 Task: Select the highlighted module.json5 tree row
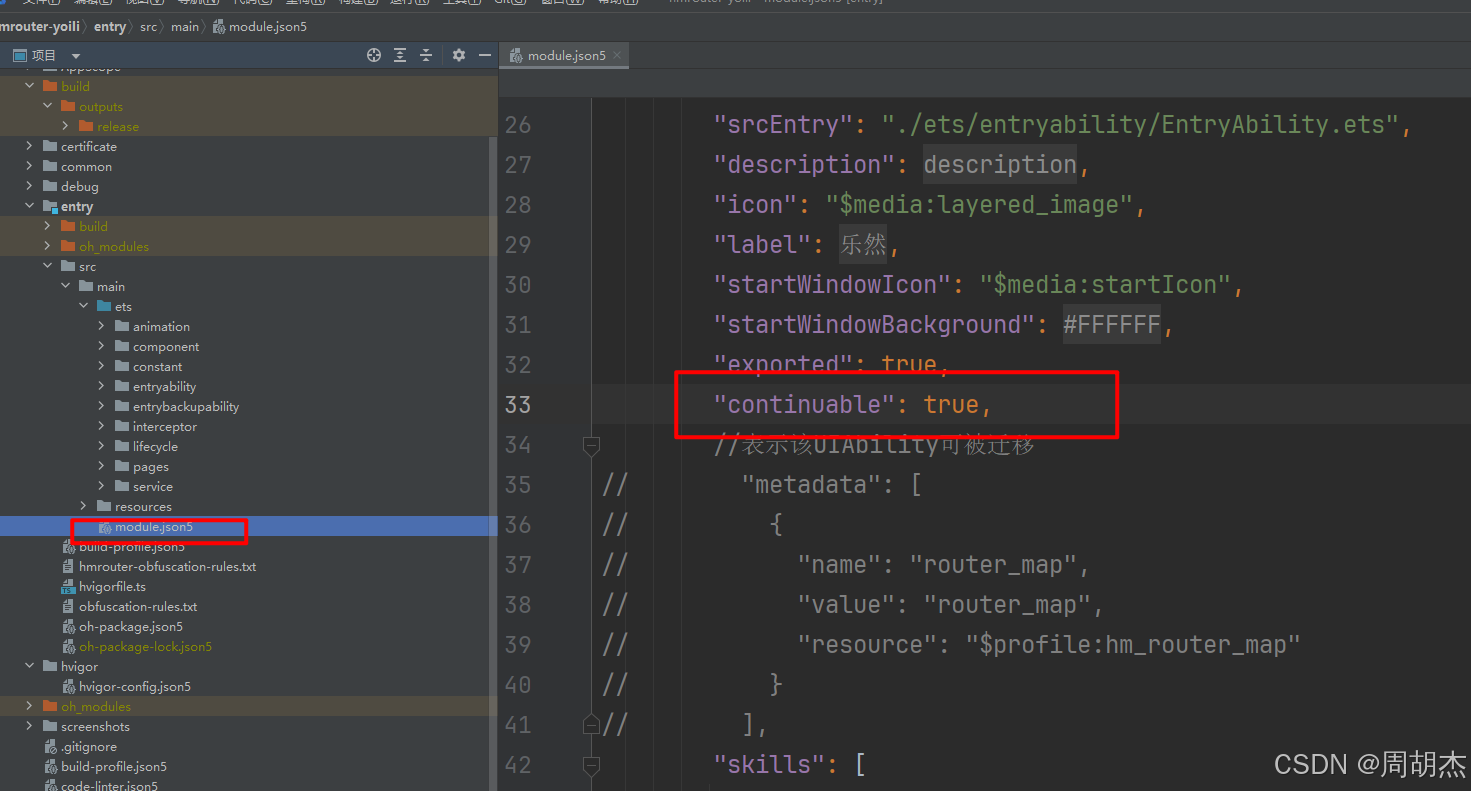pyautogui.click(x=248, y=526)
